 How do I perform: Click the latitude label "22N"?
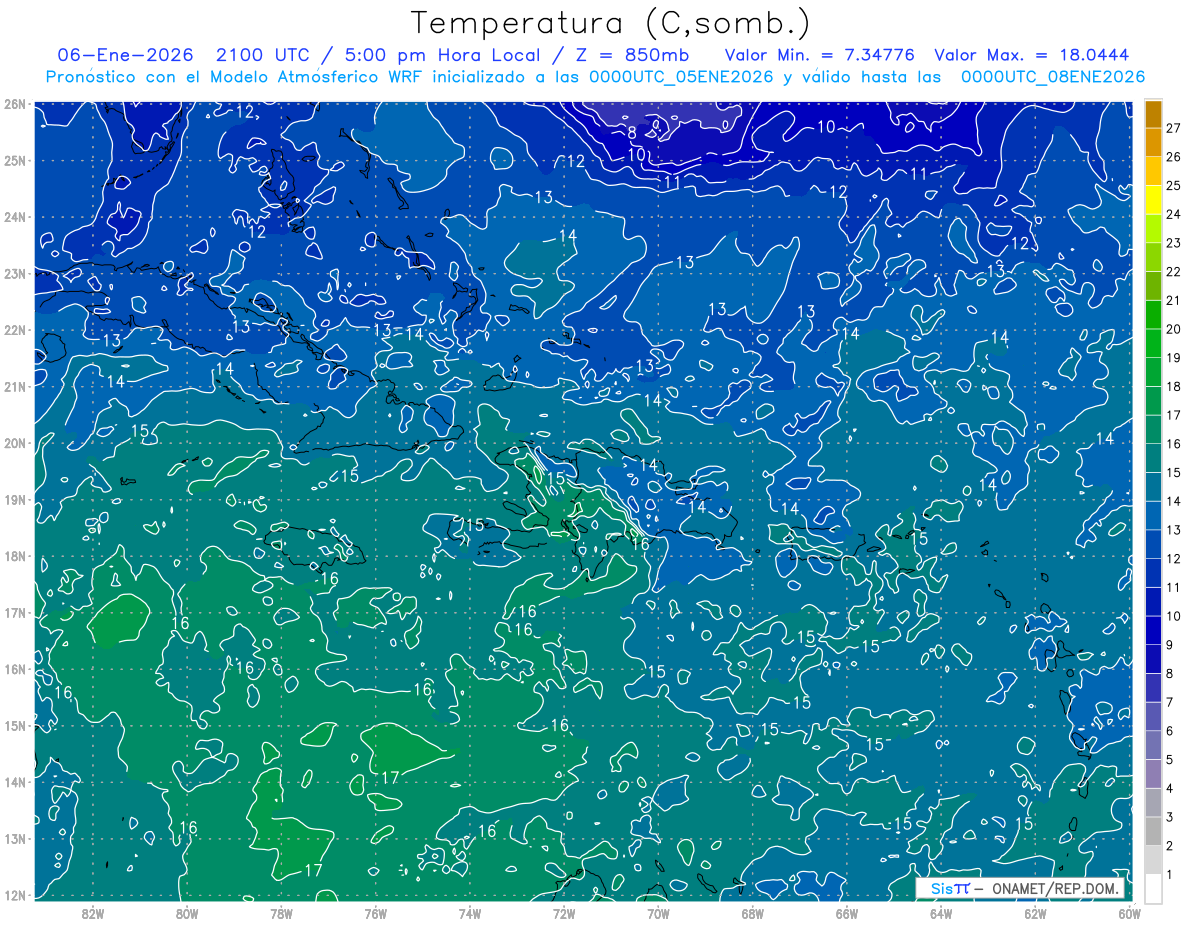point(15,330)
